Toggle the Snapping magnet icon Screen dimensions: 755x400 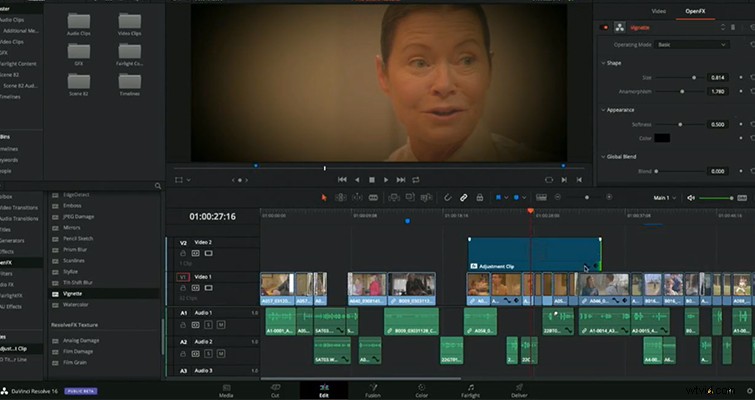coord(447,197)
